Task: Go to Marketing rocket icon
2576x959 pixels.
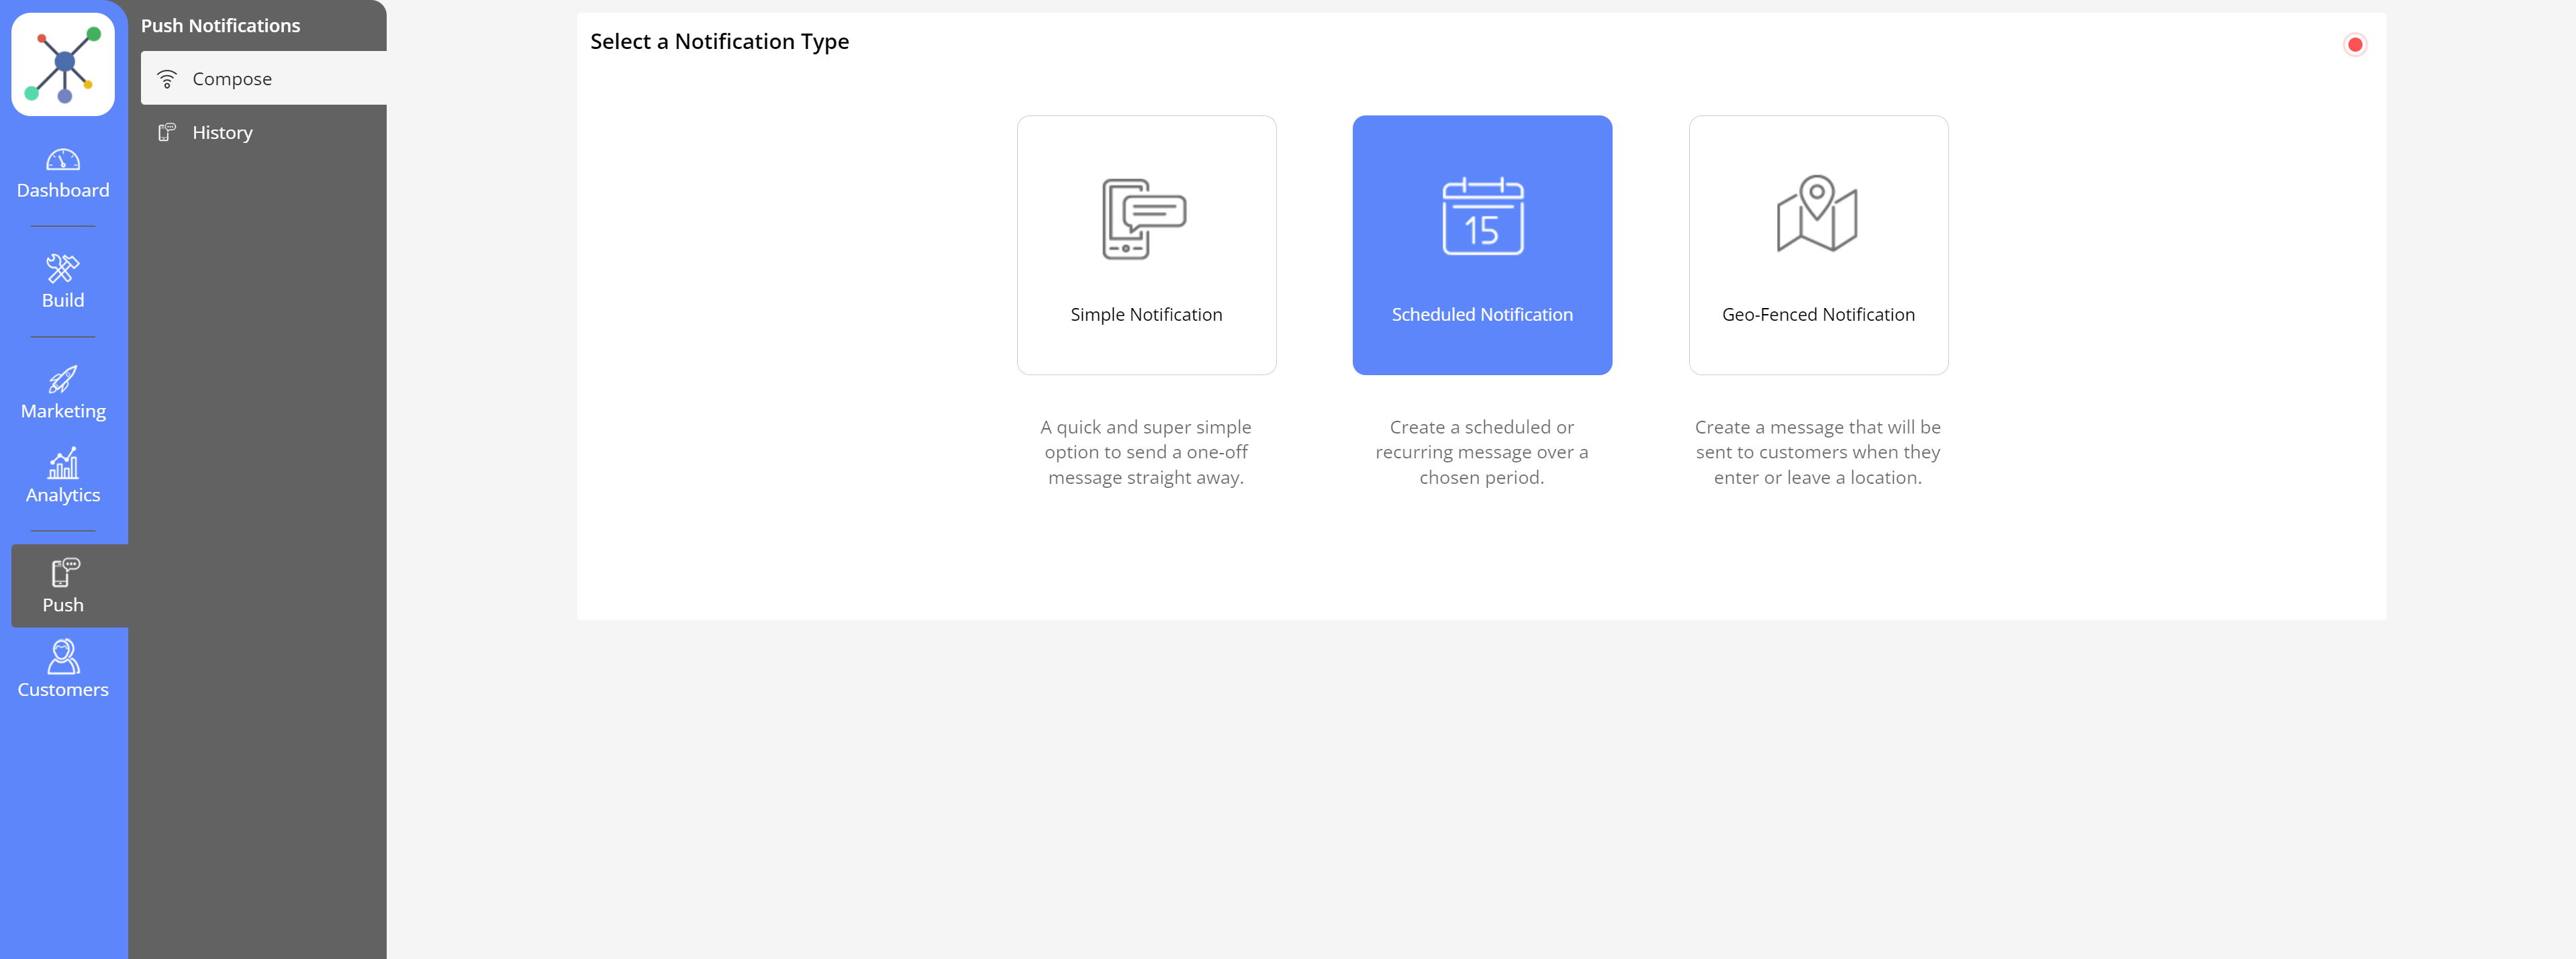Action: 63,380
